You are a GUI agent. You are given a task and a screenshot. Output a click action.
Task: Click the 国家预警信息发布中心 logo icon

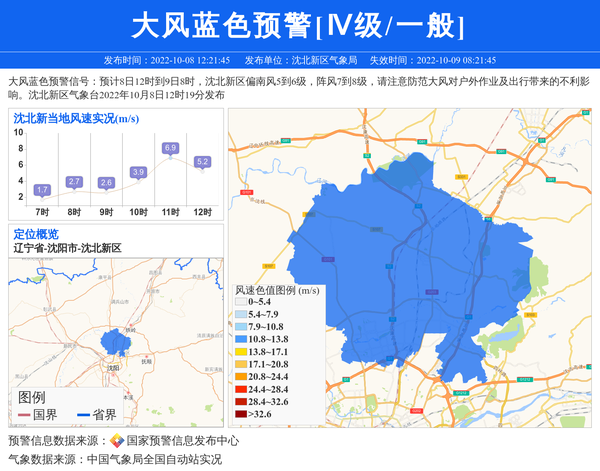[117, 440]
